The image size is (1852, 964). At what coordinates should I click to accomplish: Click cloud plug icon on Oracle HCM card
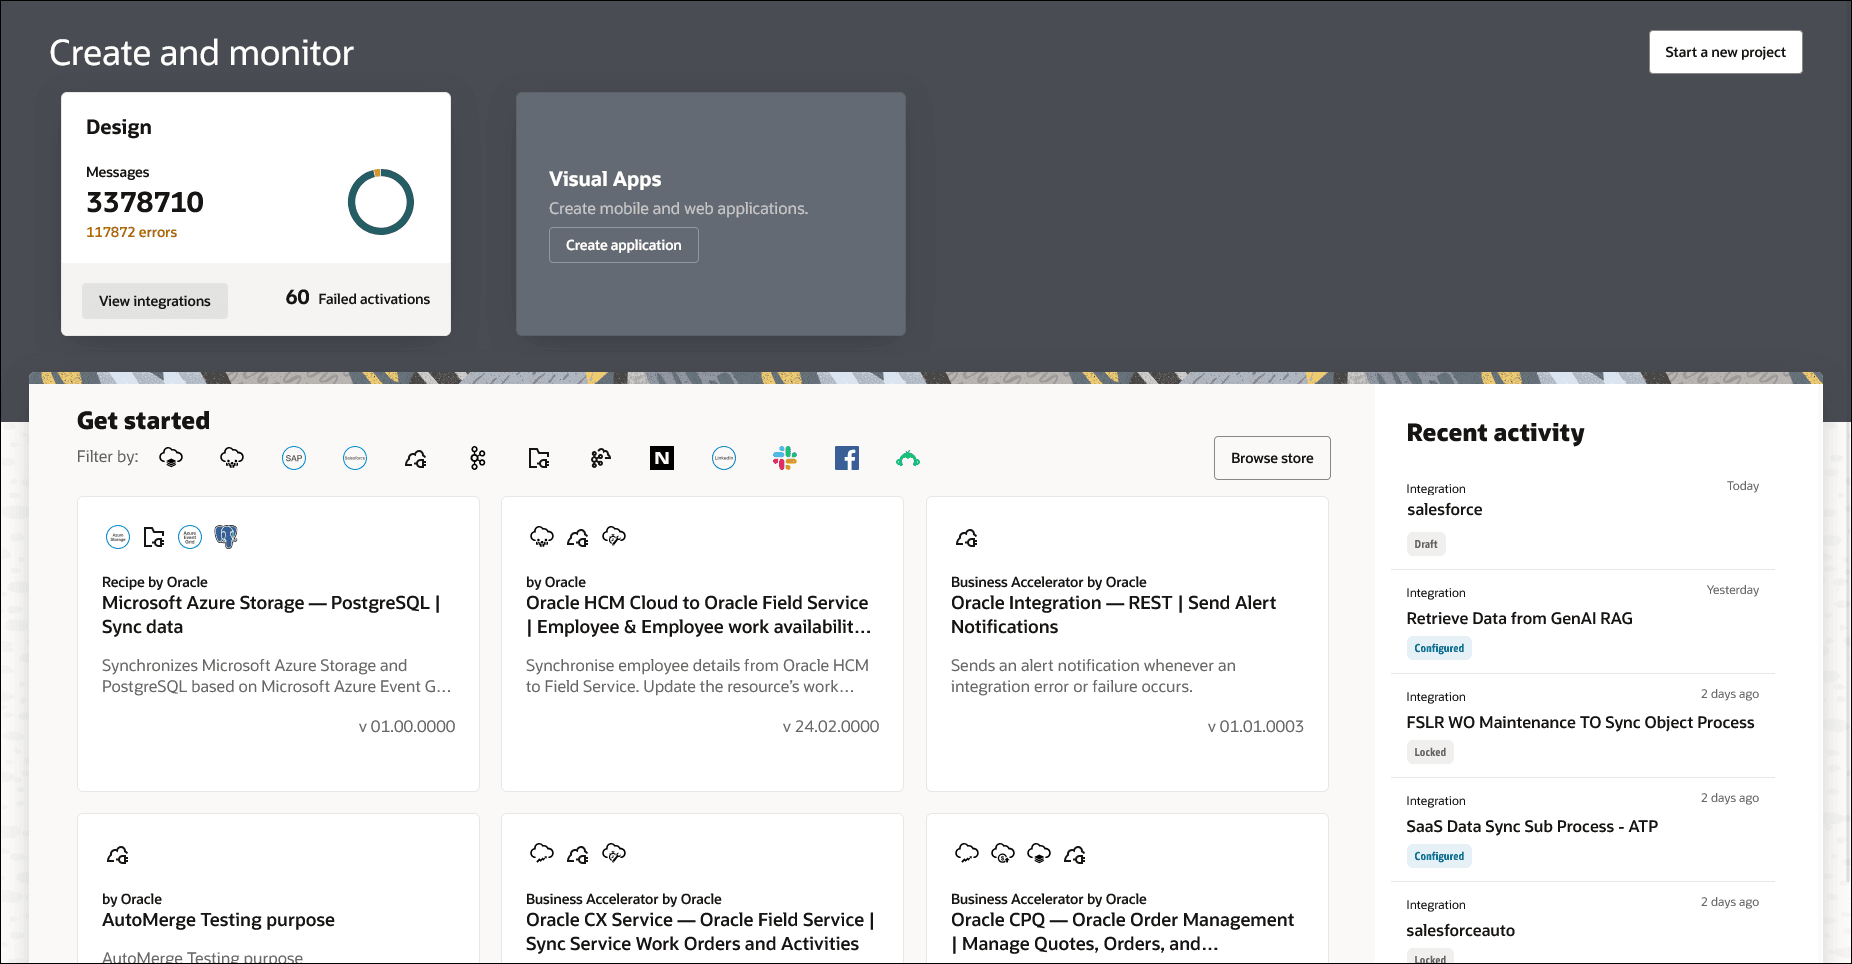pyautogui.click(x=578, y=537)
